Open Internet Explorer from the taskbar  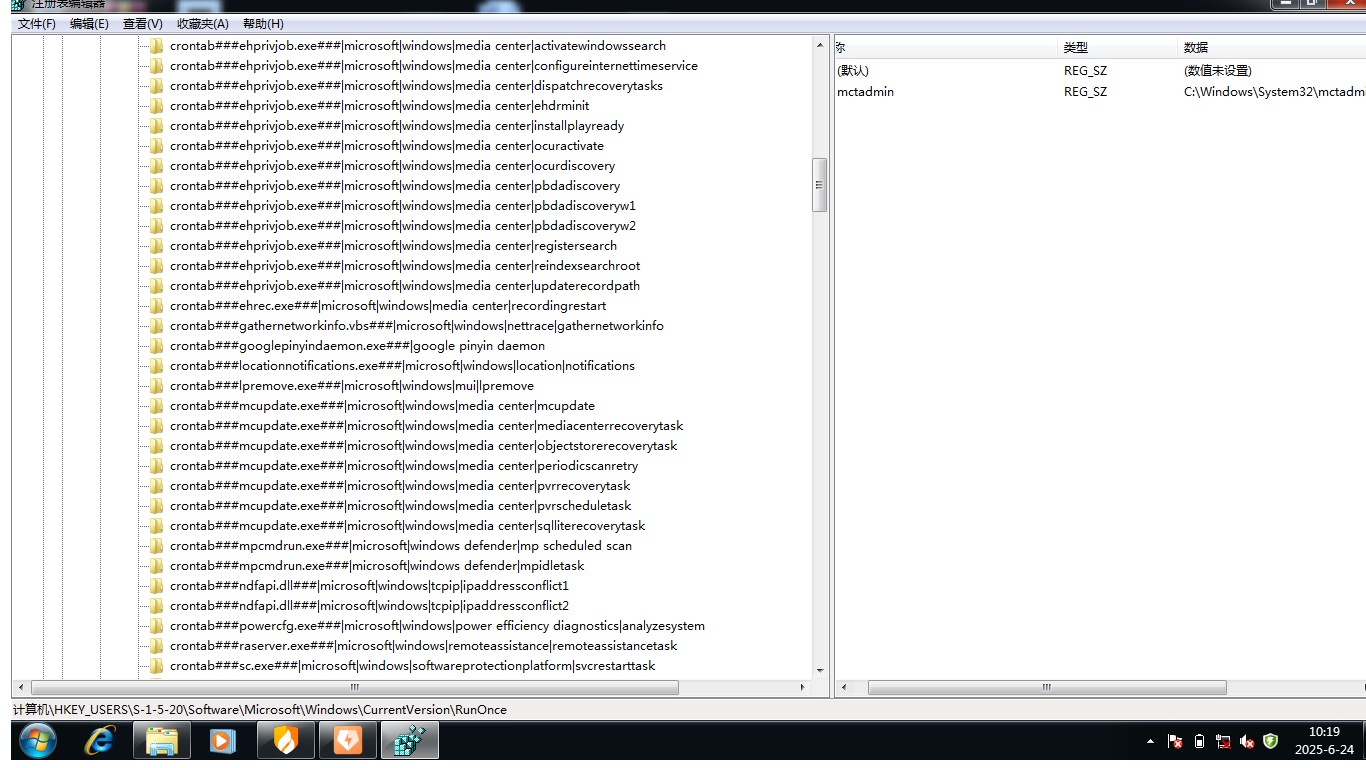coord(100,741)
